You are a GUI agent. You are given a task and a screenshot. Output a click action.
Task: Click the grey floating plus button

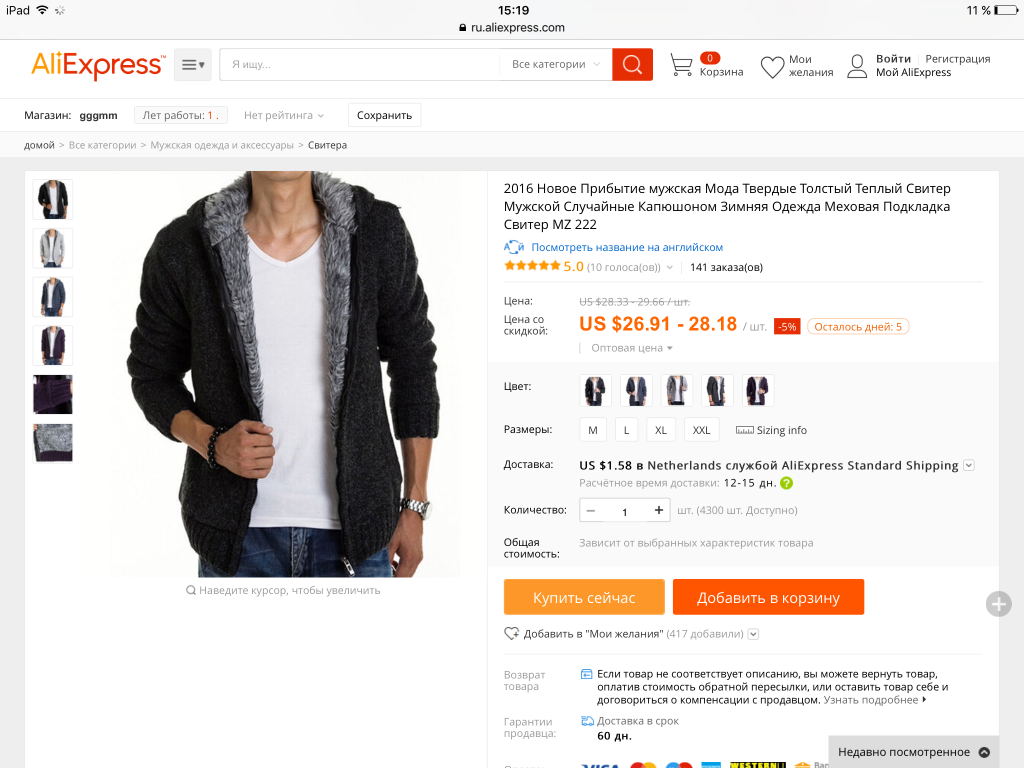(x=998, y=604)
